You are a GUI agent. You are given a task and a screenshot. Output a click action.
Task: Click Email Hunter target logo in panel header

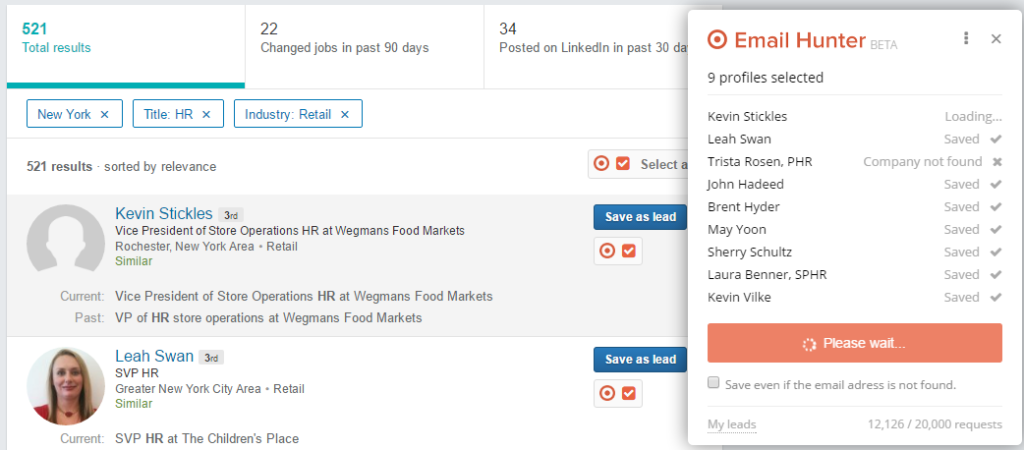click(x=717, y=40)
